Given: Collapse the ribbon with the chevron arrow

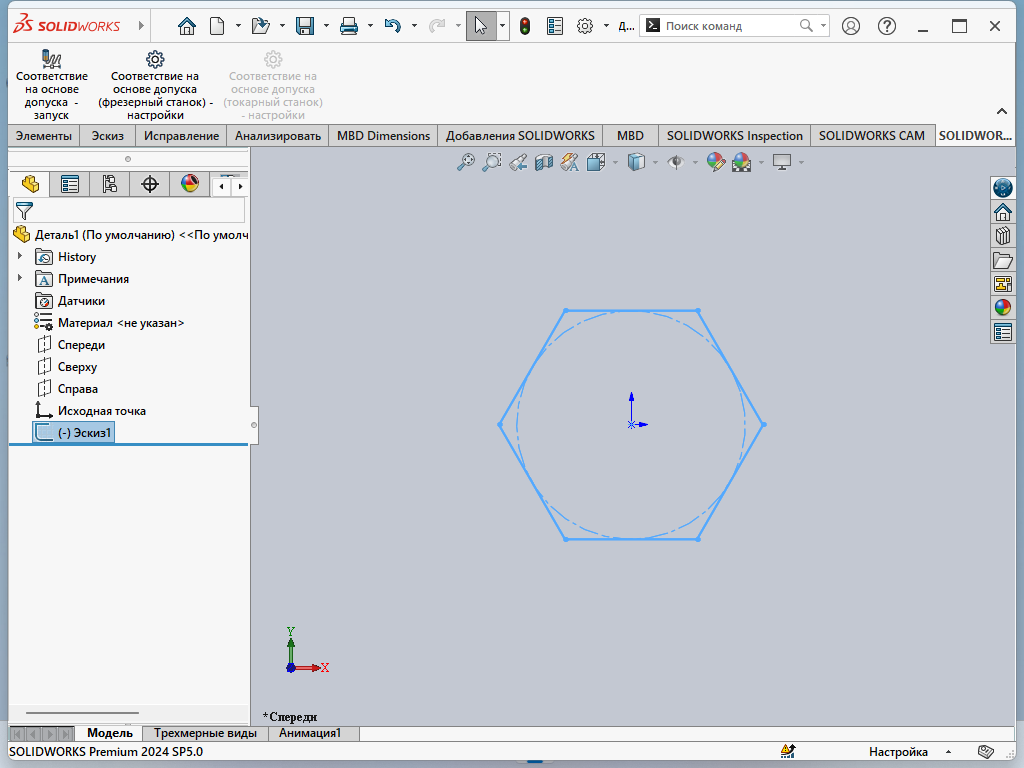Looking at the screenshot, I should tap(1002, 112).
